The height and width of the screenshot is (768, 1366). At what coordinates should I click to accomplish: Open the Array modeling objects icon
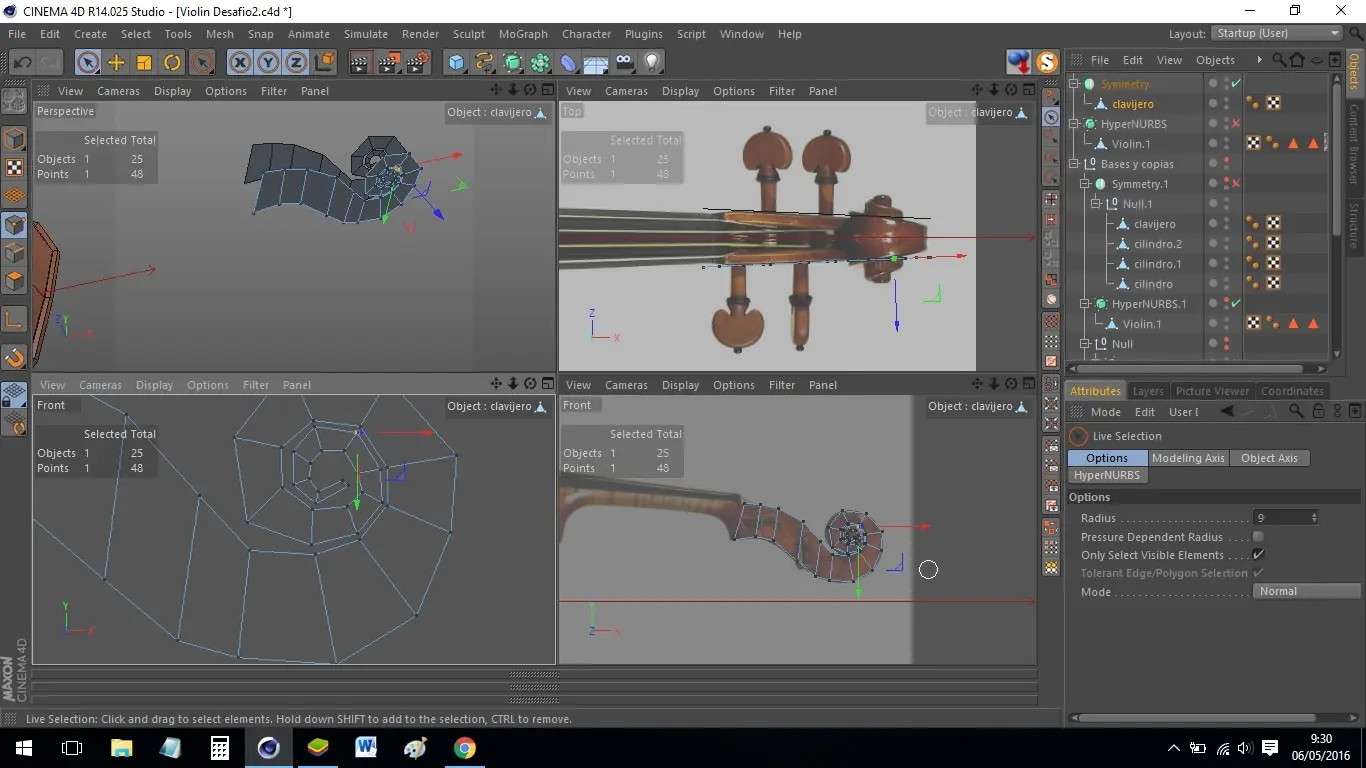click(541, 62)
